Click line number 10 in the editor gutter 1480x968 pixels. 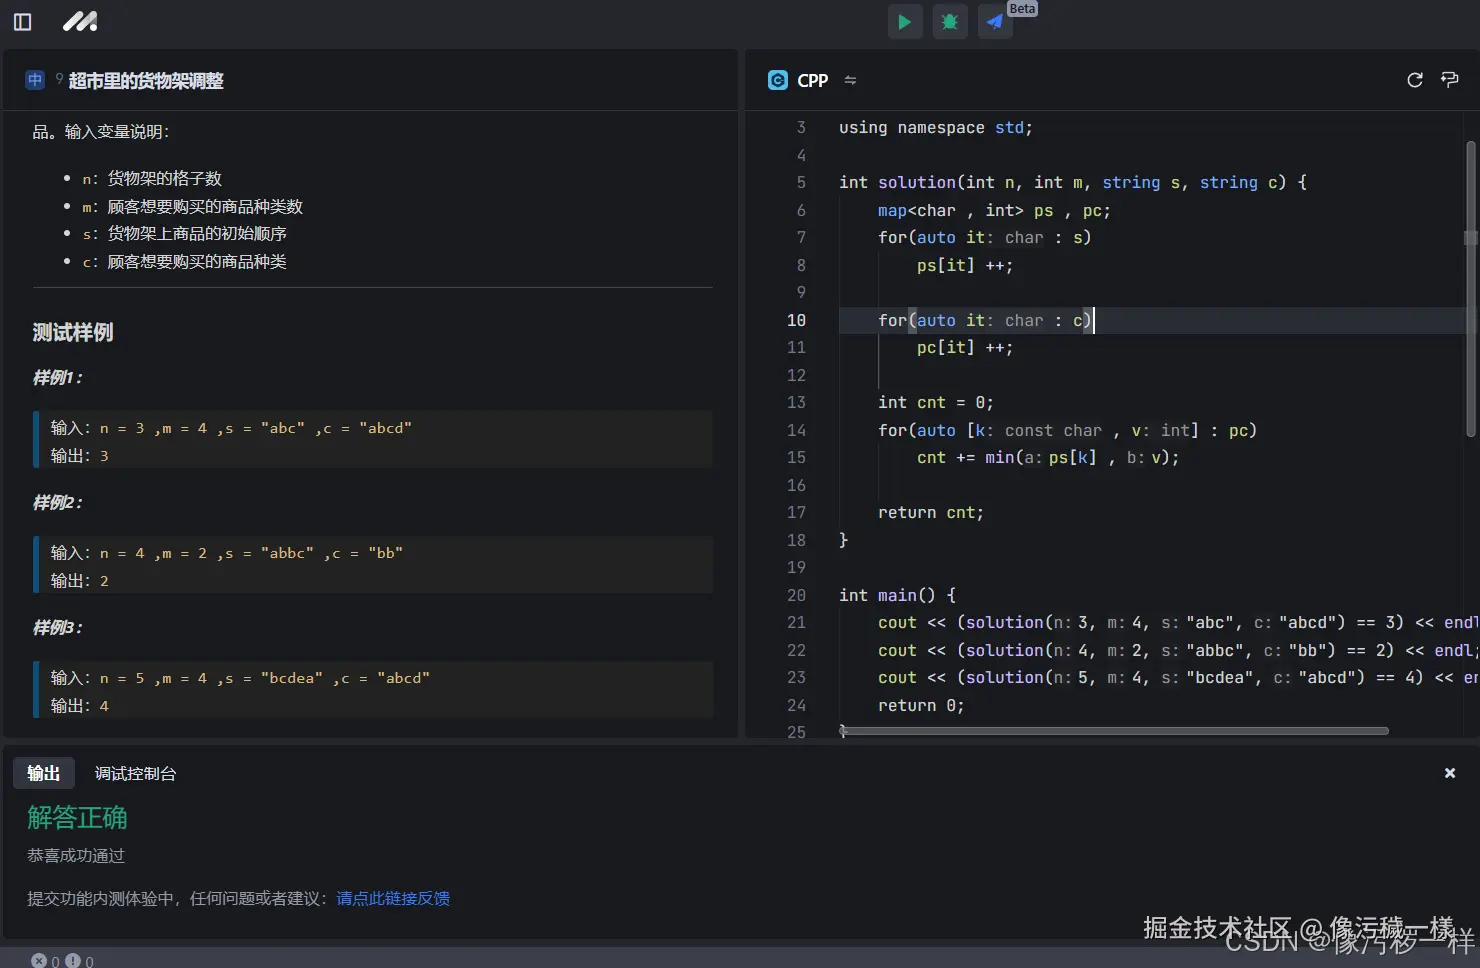coord(796,320)
